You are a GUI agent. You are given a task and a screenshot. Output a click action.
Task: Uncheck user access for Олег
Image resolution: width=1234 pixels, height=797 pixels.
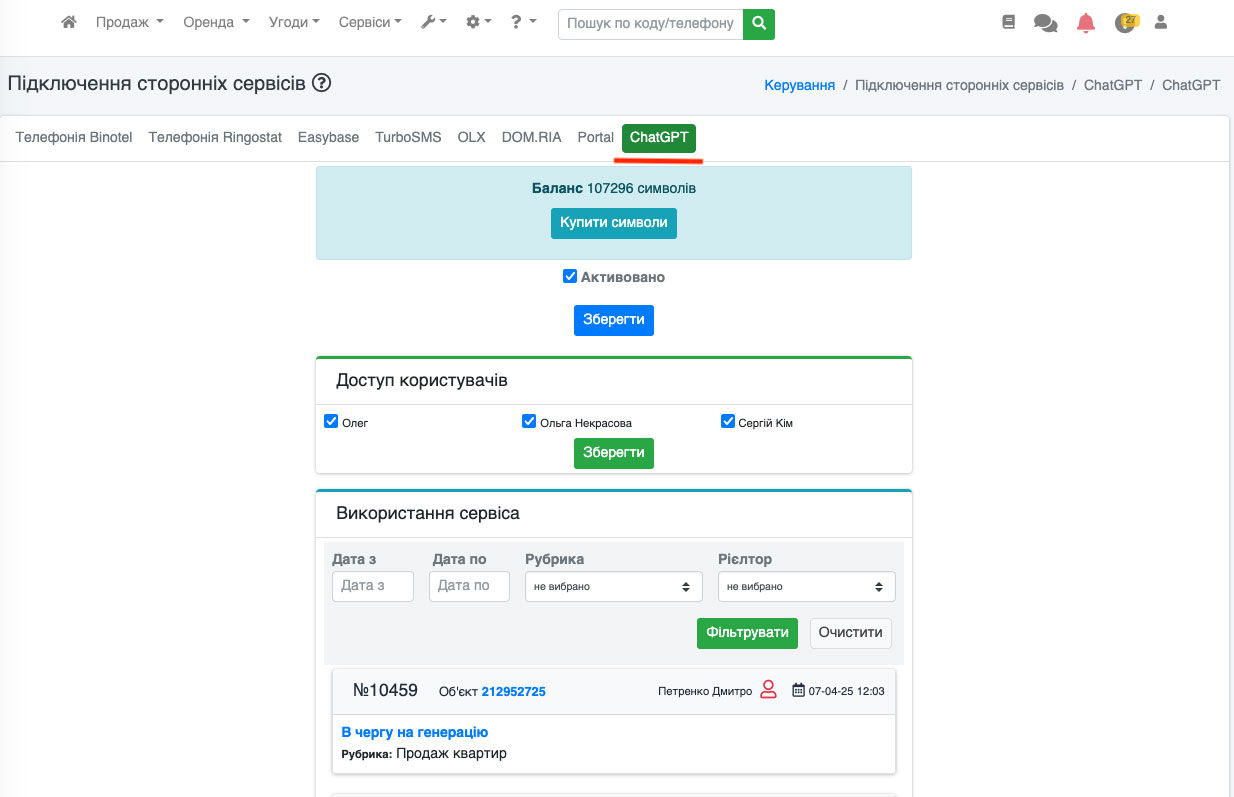[331, 422]
